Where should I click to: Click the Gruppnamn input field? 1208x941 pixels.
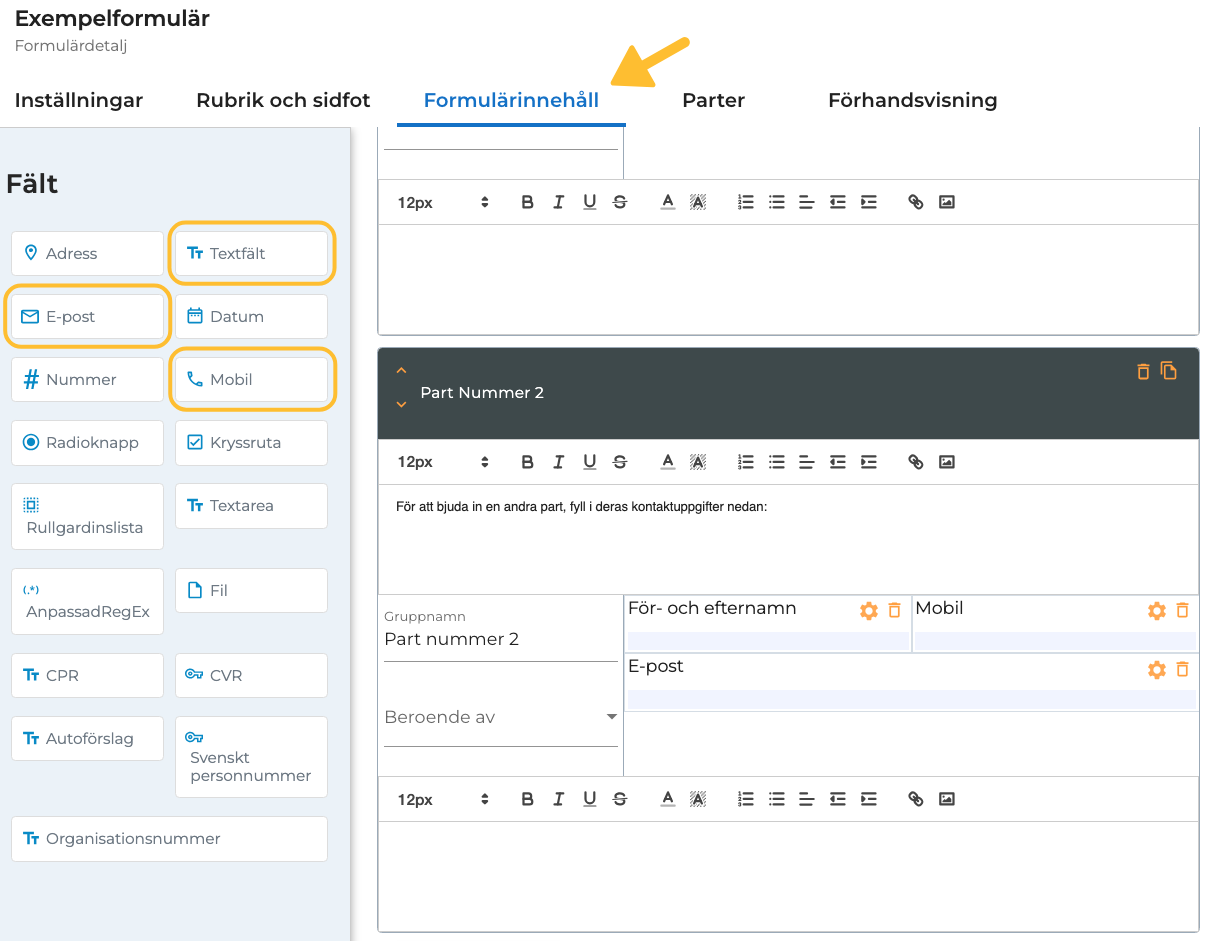coord(500,640)
